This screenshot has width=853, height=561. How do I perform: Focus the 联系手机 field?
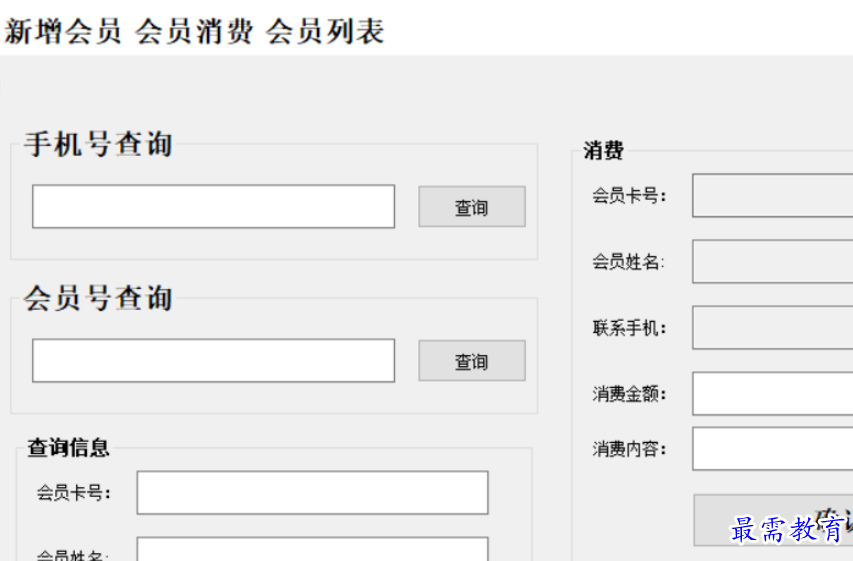tap(772, 328)
